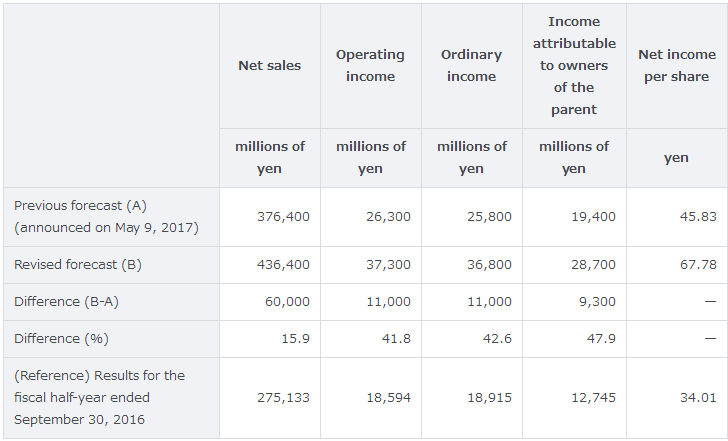Click the Ordinary income header cell
The height and width of the screenshot is (441, 728).
pos(471,65)
